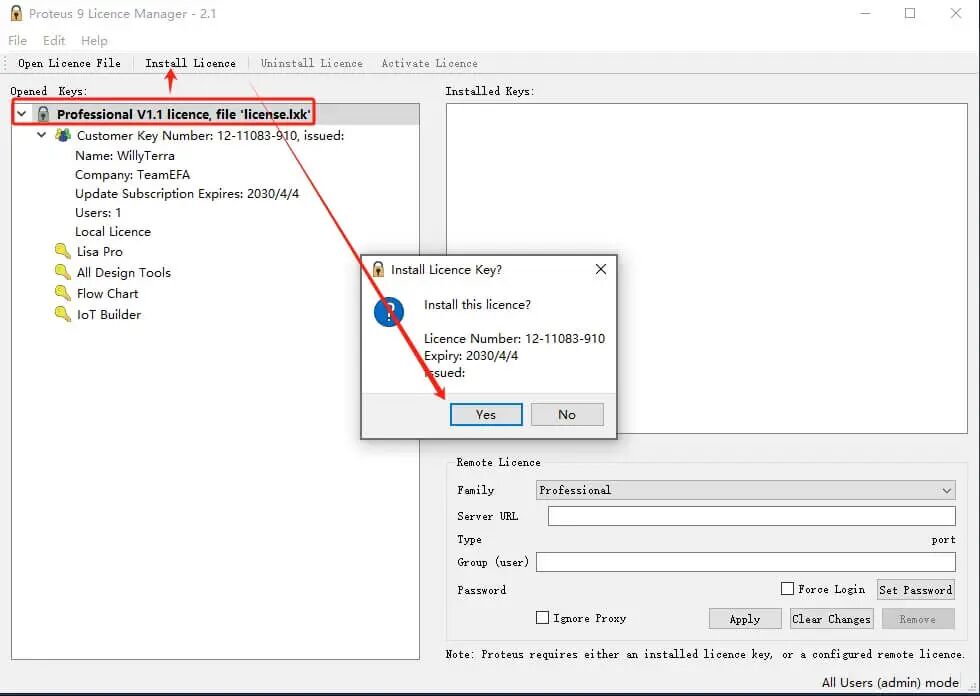Image resolution: width=980 pixels, height=696 pixels.
Task: Select the 'Name: WillyTerra' row
Action: [x=125, y=156]
